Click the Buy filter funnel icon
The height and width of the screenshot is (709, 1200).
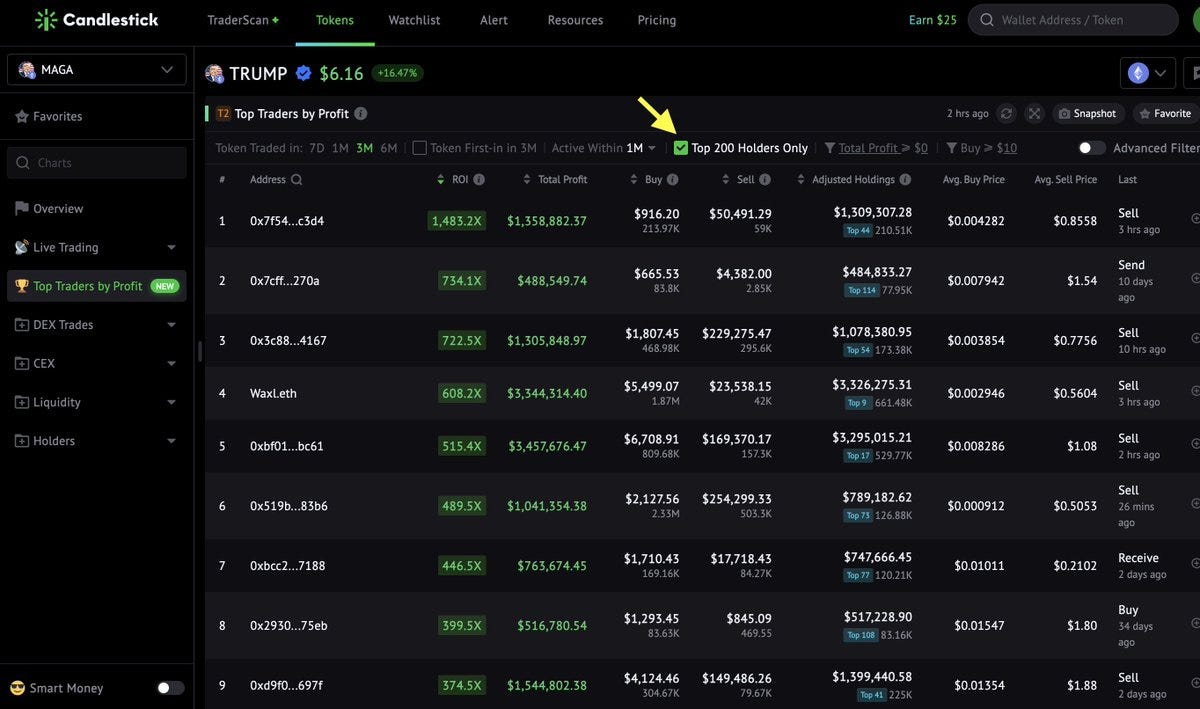click(951, 148)
